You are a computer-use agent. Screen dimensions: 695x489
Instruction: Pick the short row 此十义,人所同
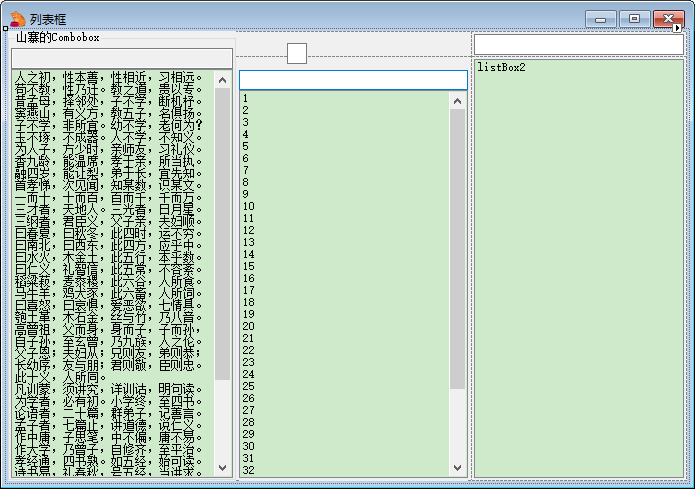(x=113, y=377)
